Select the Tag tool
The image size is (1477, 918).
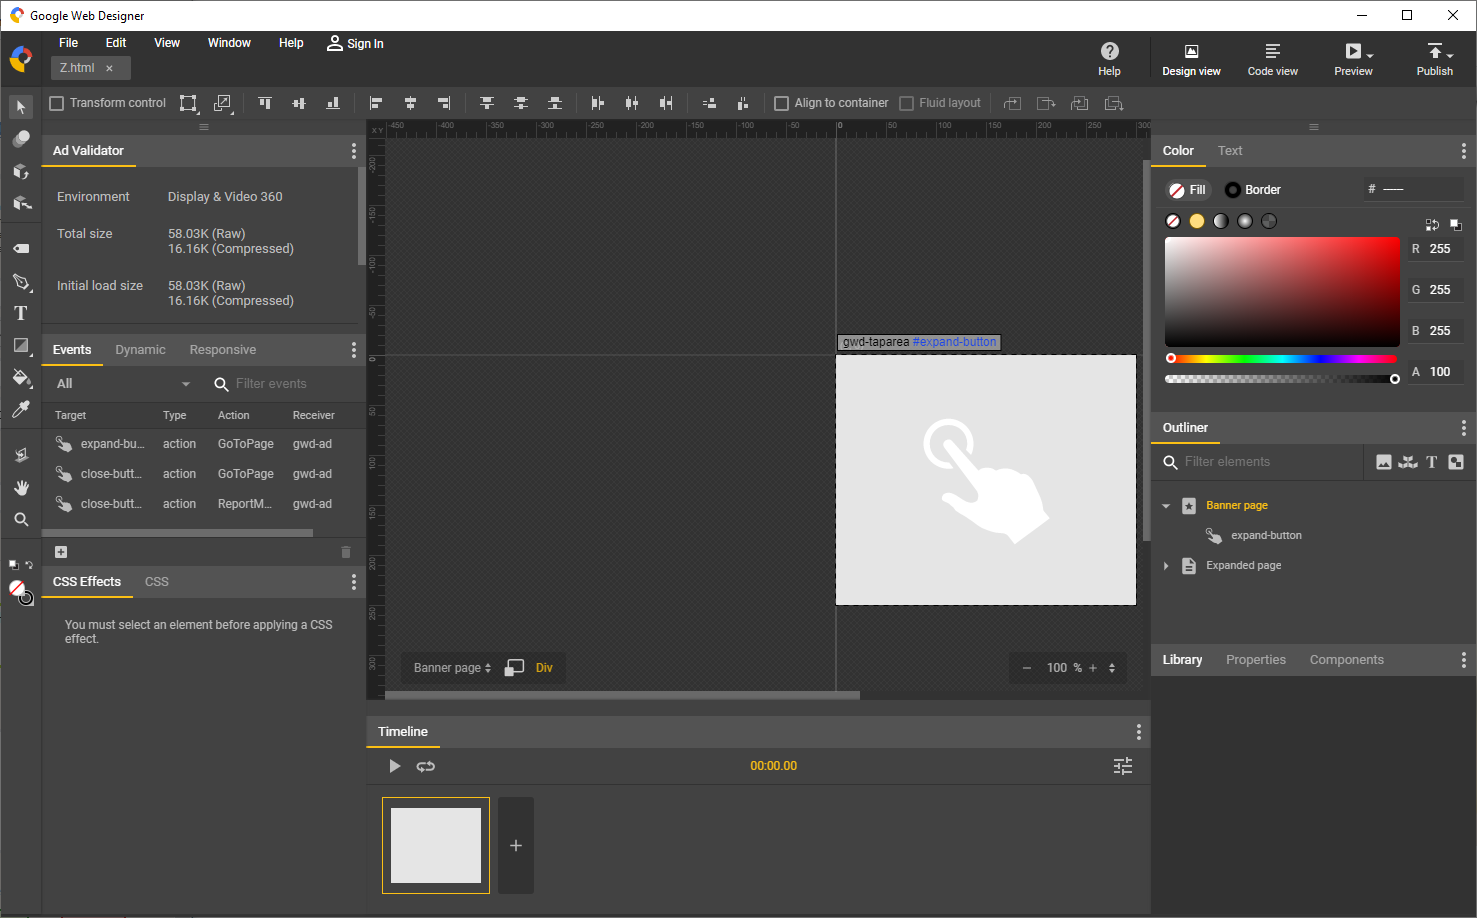click(21, 248)
